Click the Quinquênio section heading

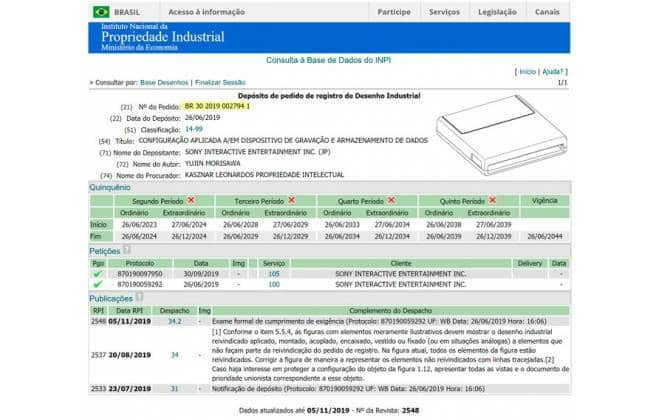pos(110,187)
